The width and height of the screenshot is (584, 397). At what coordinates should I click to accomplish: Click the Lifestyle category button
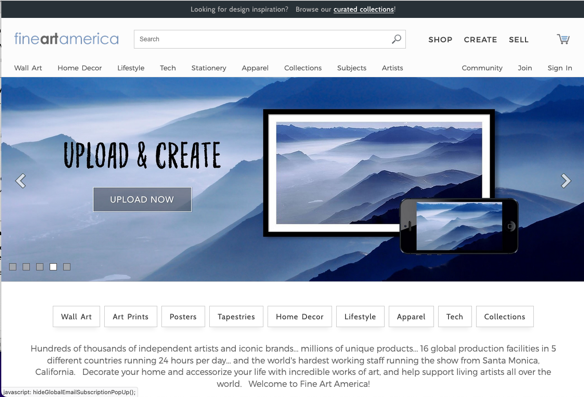360,317
